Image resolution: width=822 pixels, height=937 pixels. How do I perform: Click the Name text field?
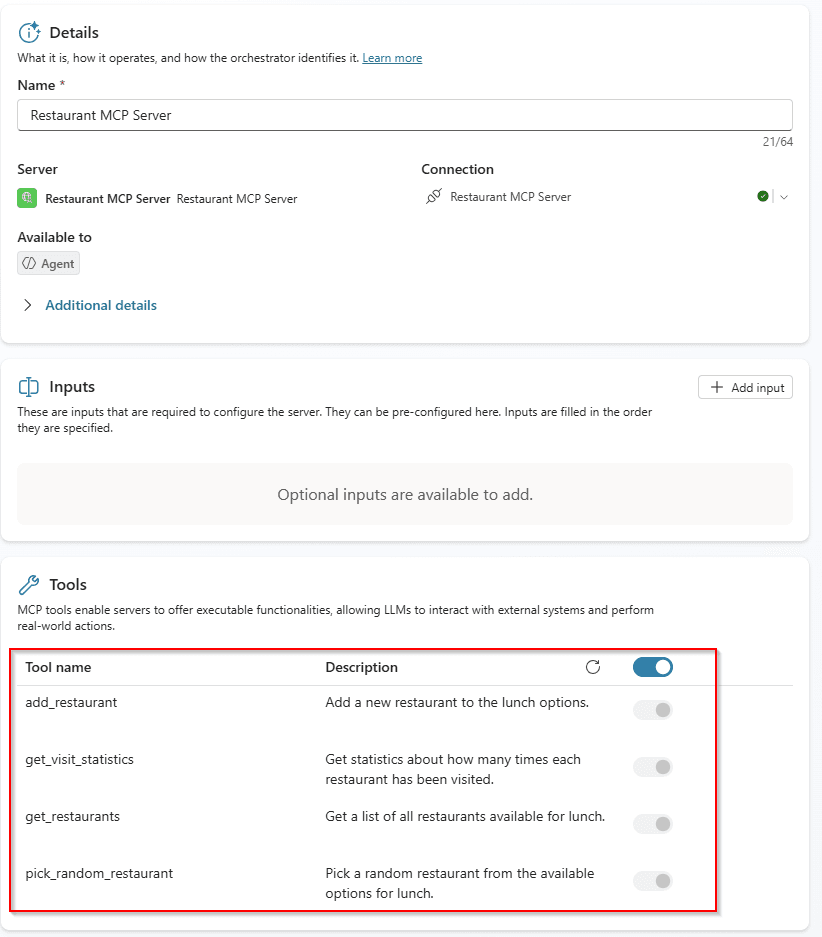(405, 115)
